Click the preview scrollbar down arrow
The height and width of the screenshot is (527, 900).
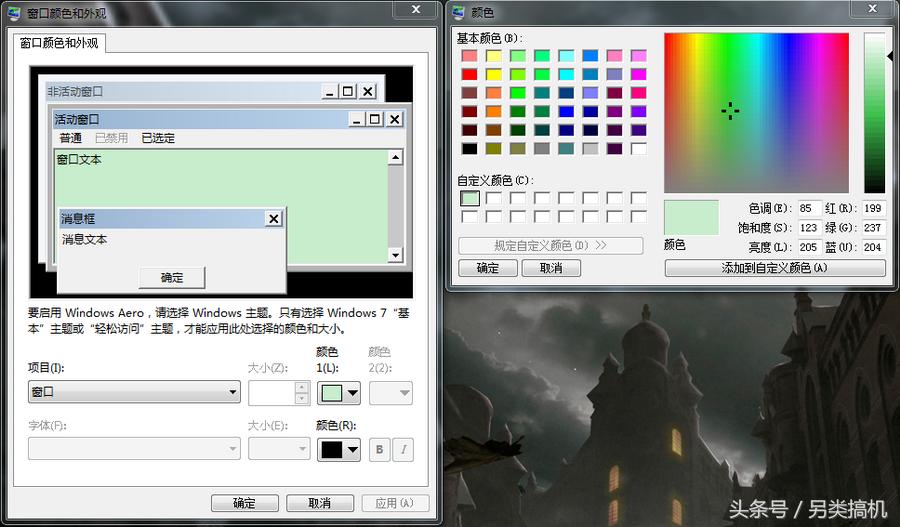(x=395, y=256)
